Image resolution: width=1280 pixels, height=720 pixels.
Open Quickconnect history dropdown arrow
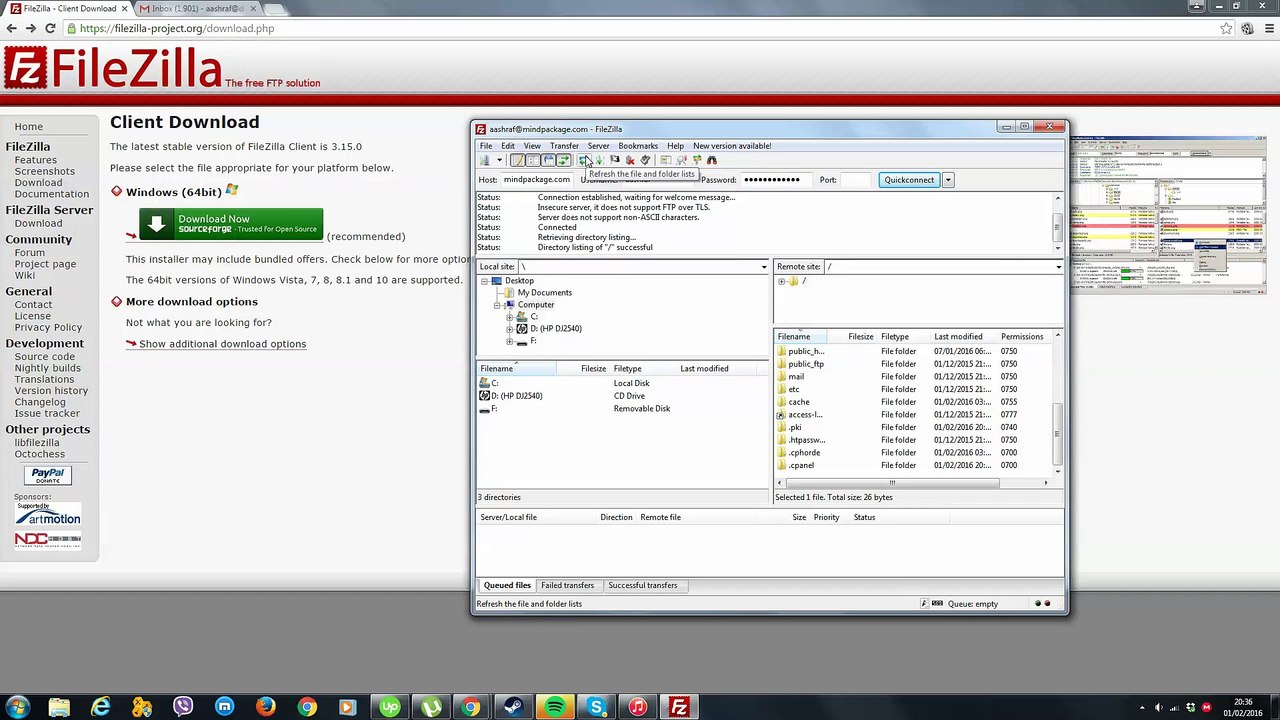(x=948, y=180)
